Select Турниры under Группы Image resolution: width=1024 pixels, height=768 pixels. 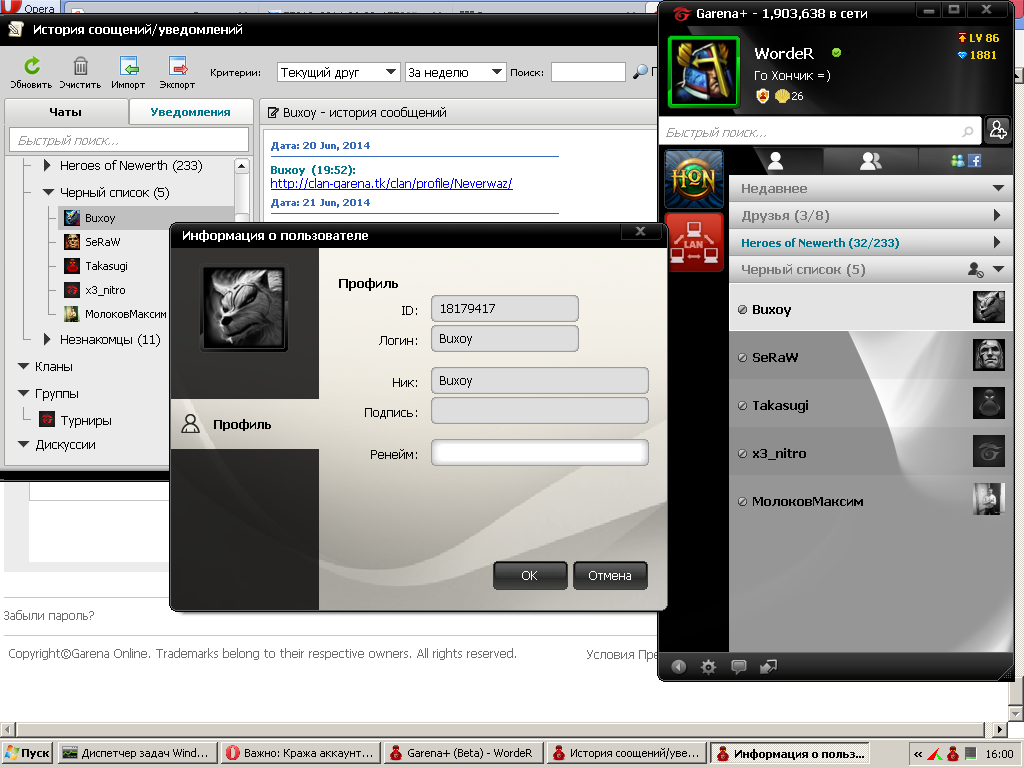[x=86, y=420]
